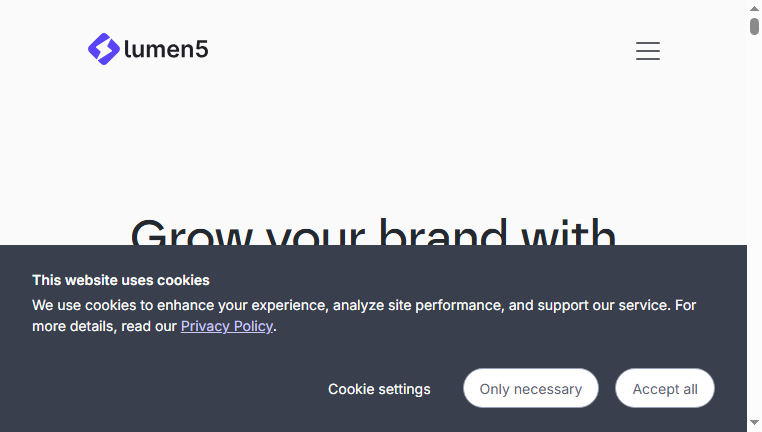Accept all cookies

click(x=665, y=388)
